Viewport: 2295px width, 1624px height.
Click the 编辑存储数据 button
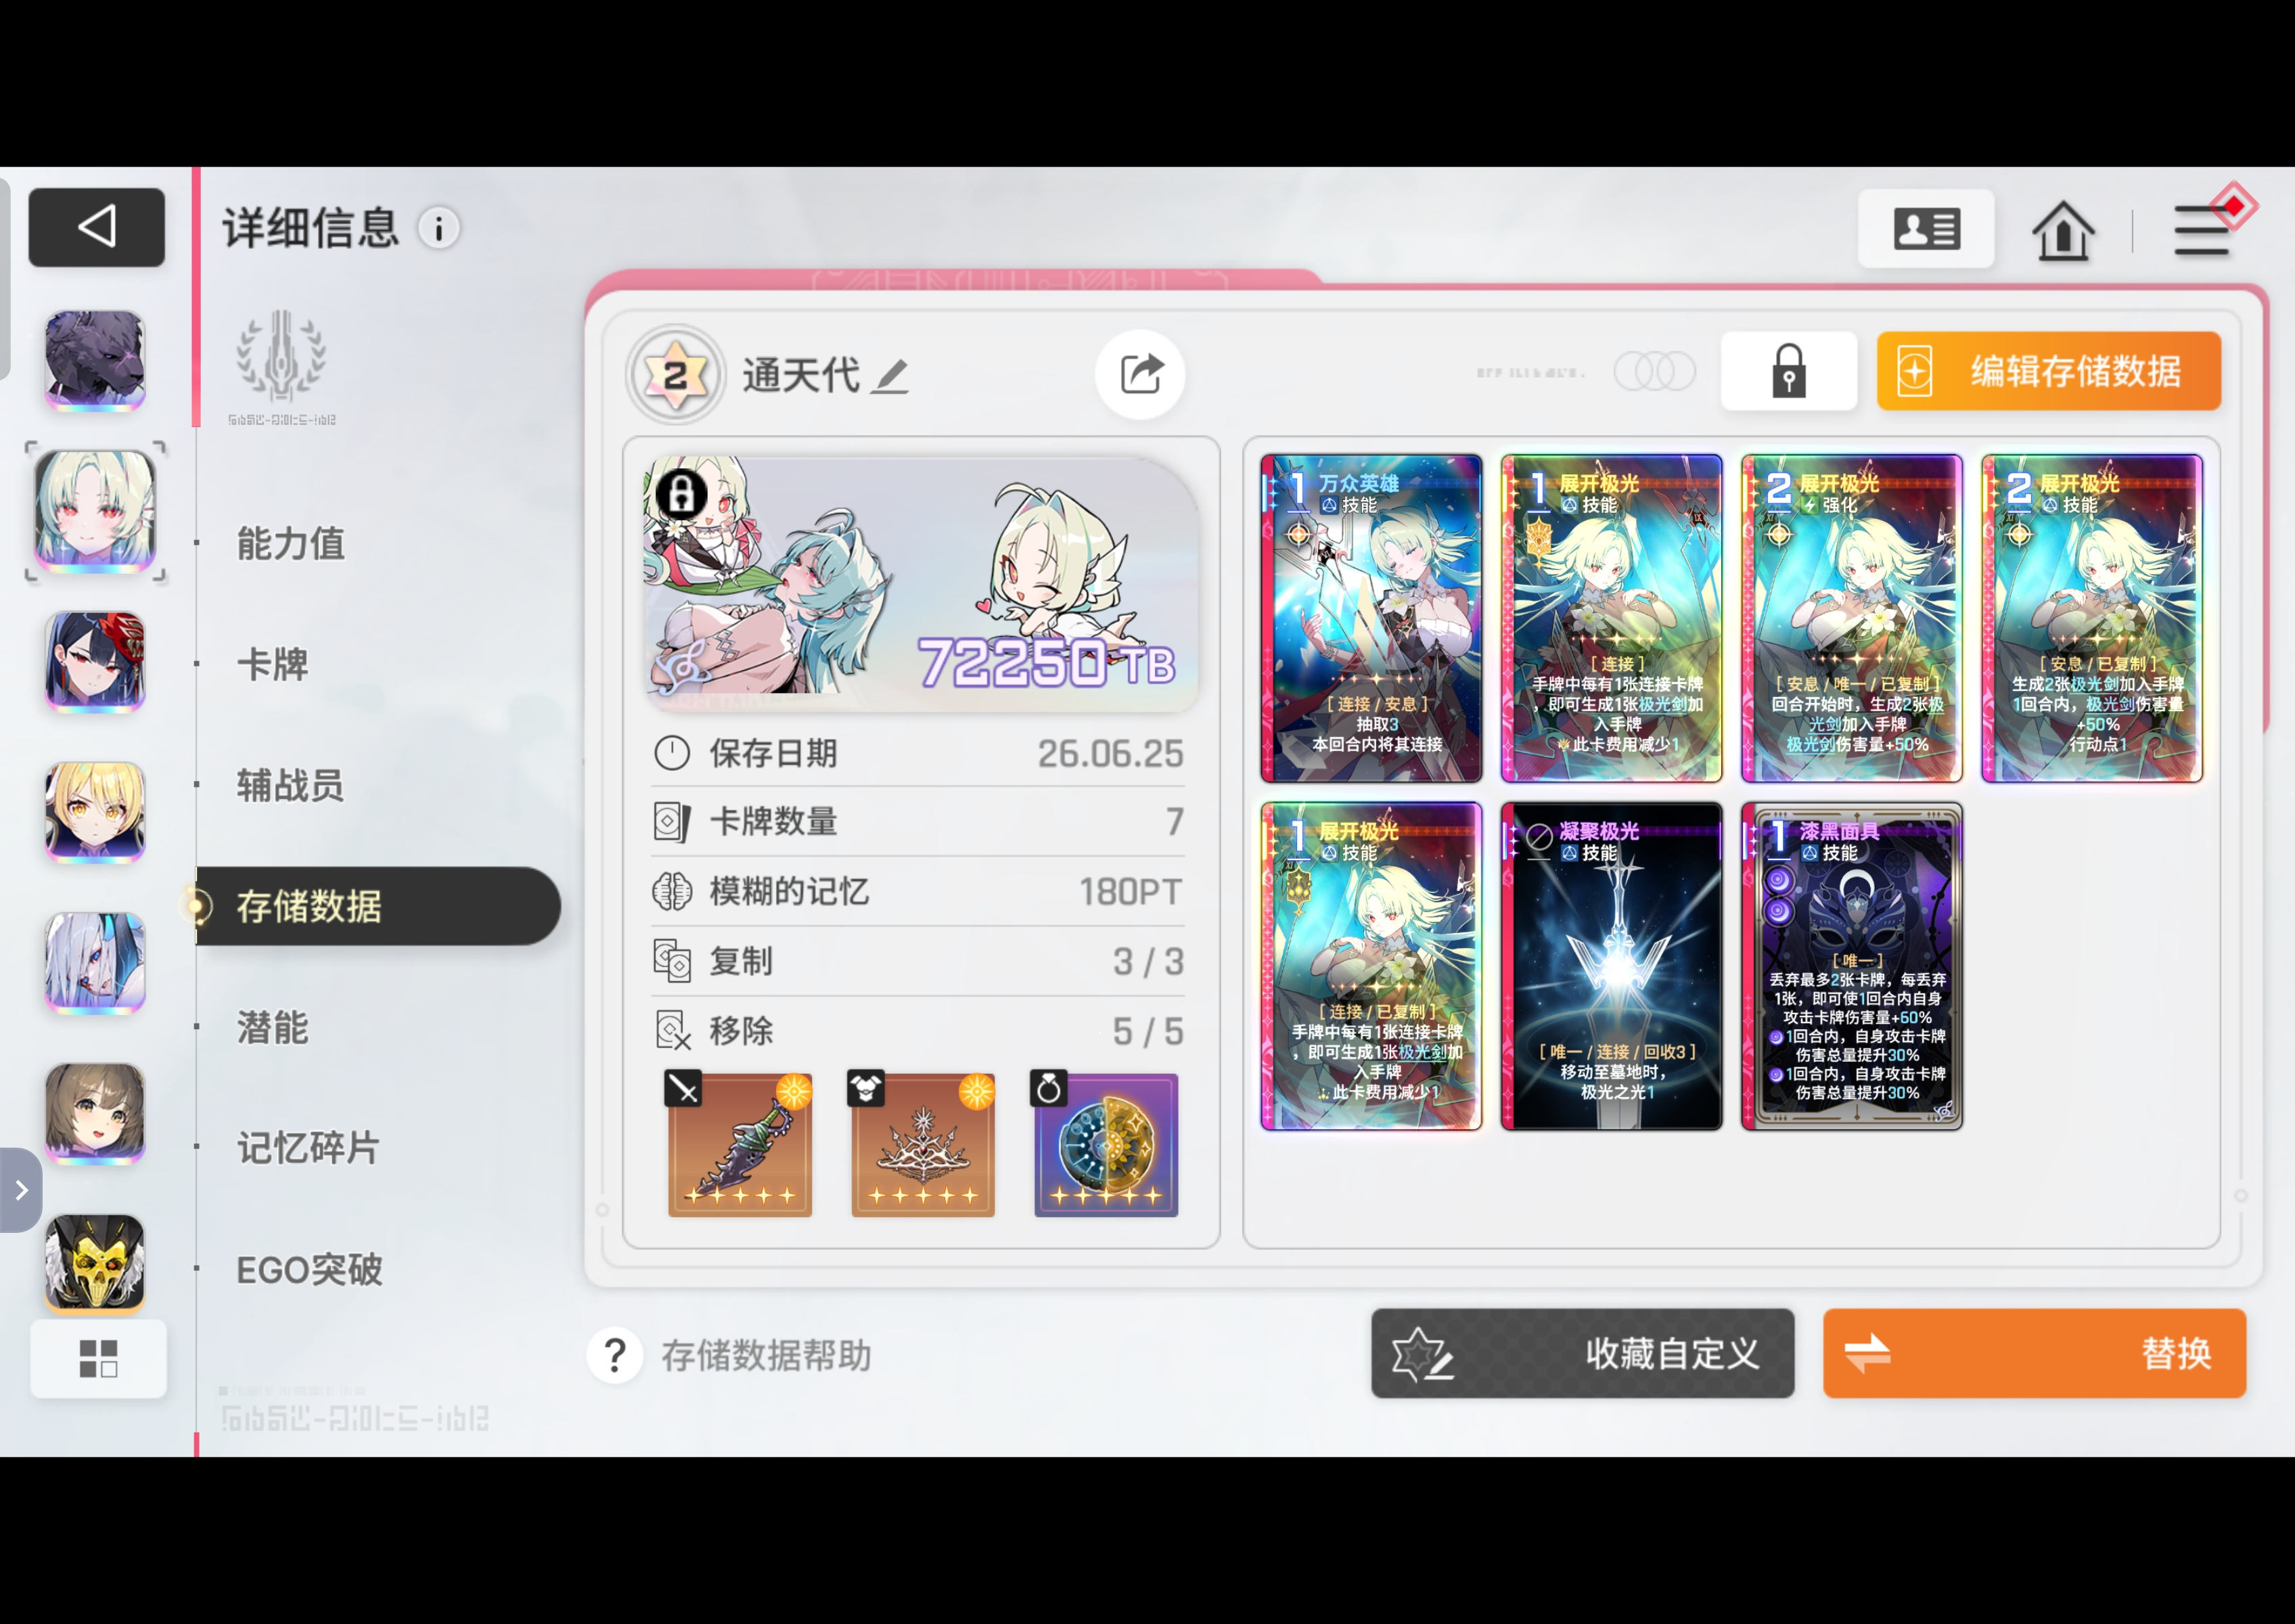(2049, 371)
